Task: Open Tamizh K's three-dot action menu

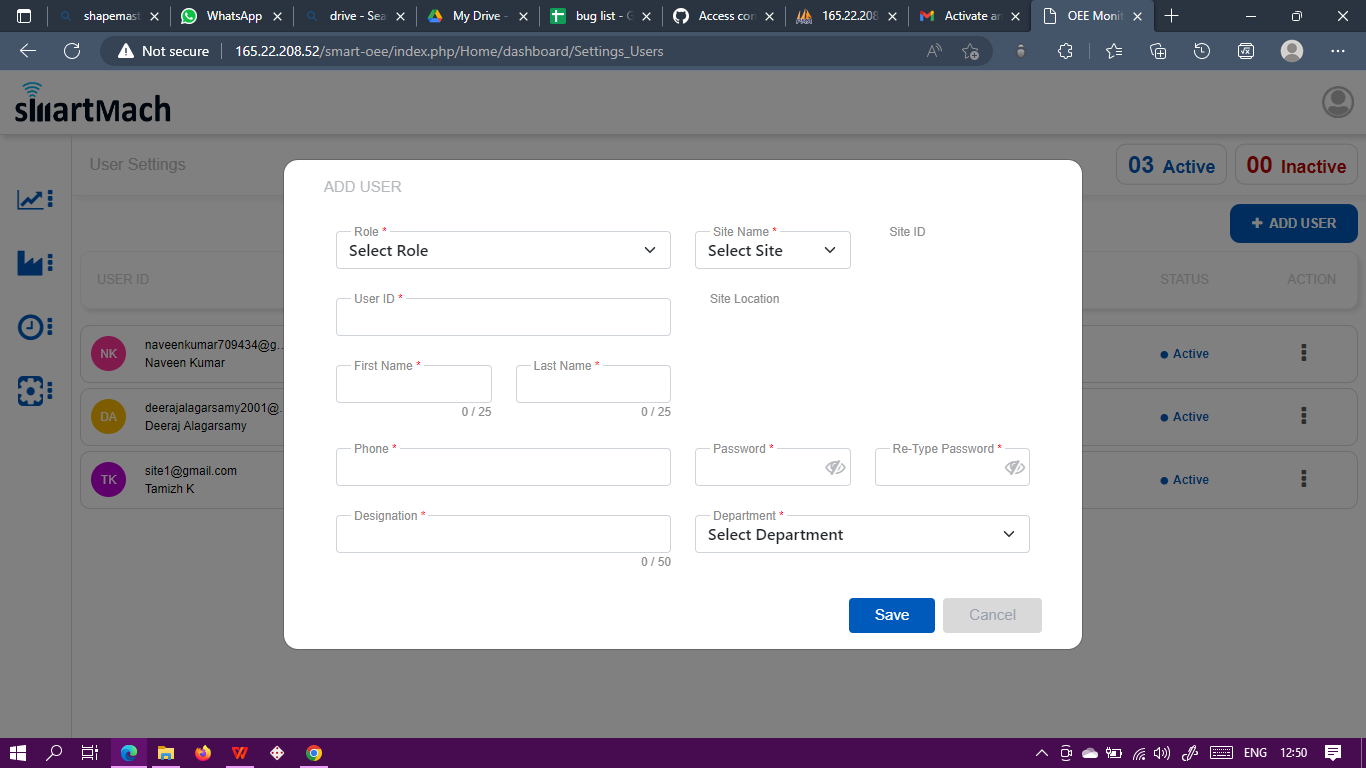Action: point(1303,479)
